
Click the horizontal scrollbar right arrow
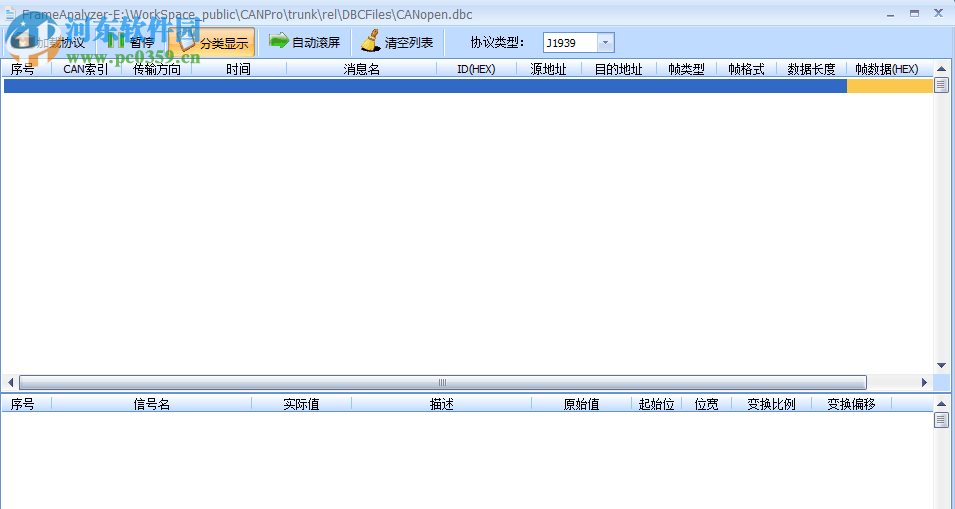(x=925, y=382)
